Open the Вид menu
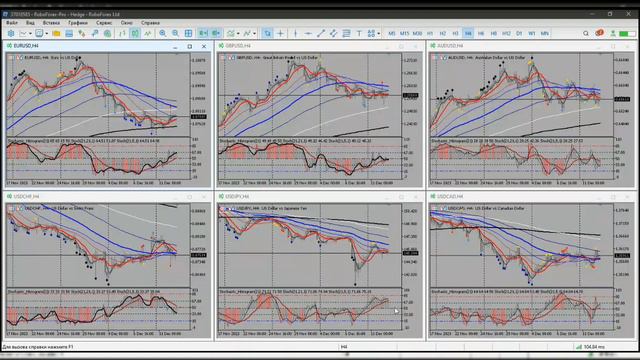The image size is (640, 360). (30, 23)
